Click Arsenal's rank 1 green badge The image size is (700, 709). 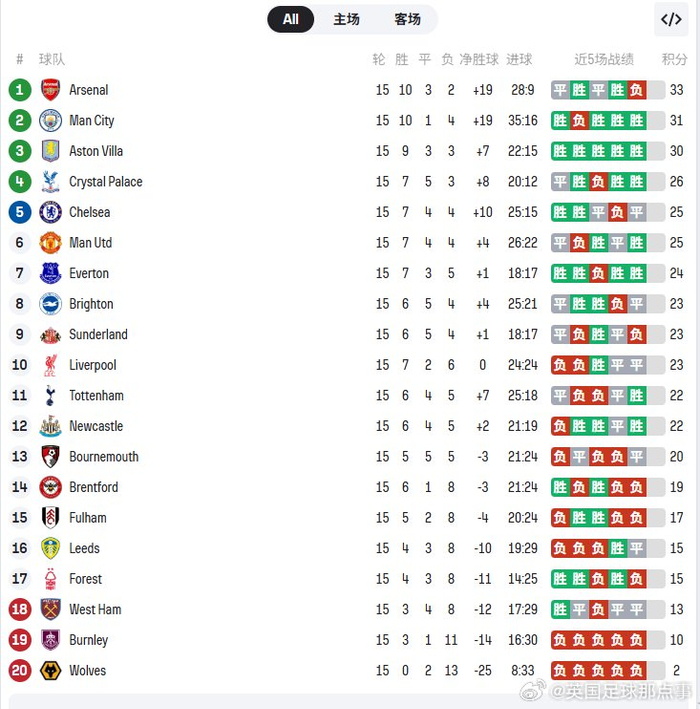[20, 90]
